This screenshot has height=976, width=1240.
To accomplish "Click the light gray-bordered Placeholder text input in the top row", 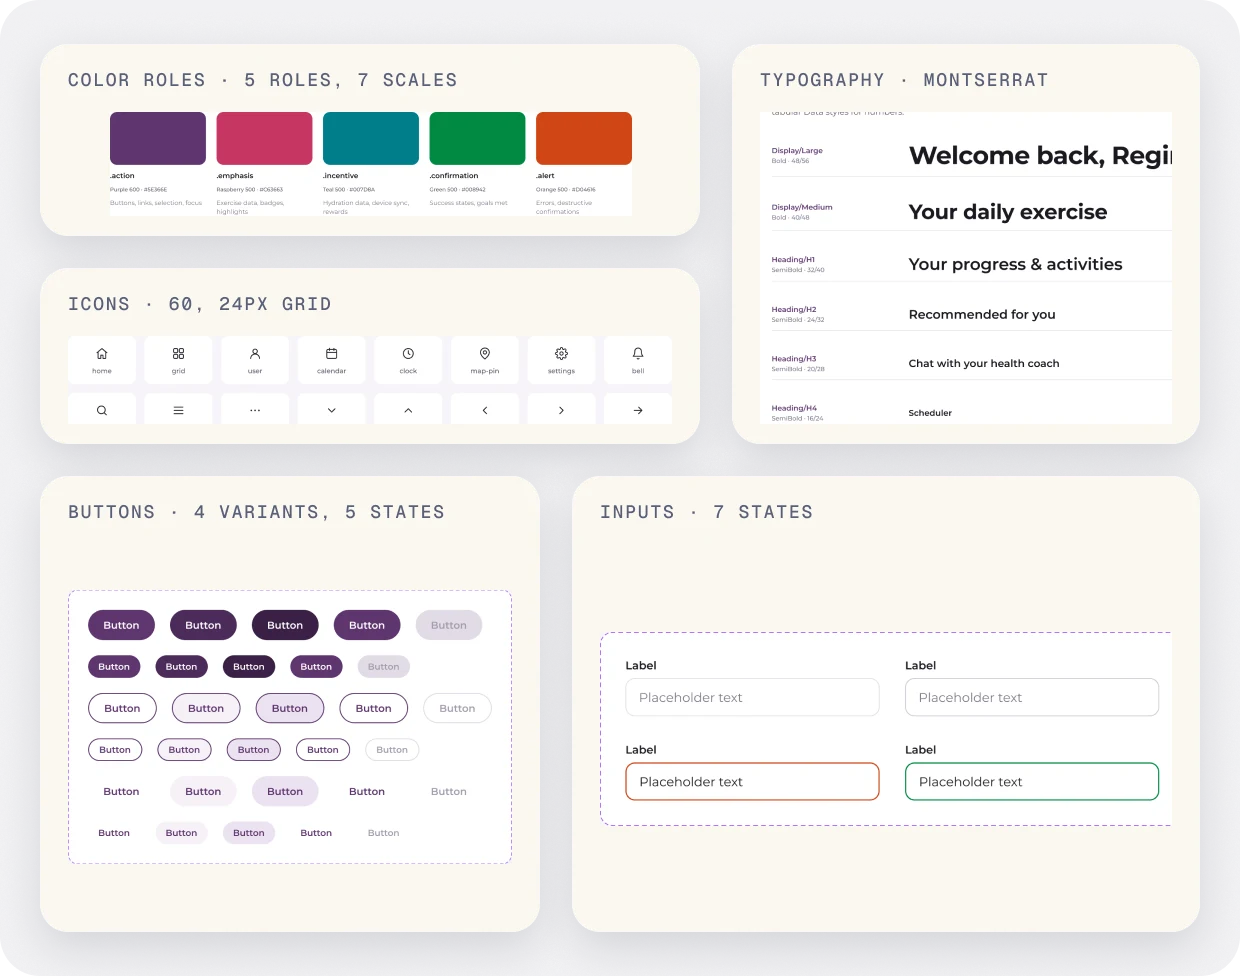I will 752,697.
